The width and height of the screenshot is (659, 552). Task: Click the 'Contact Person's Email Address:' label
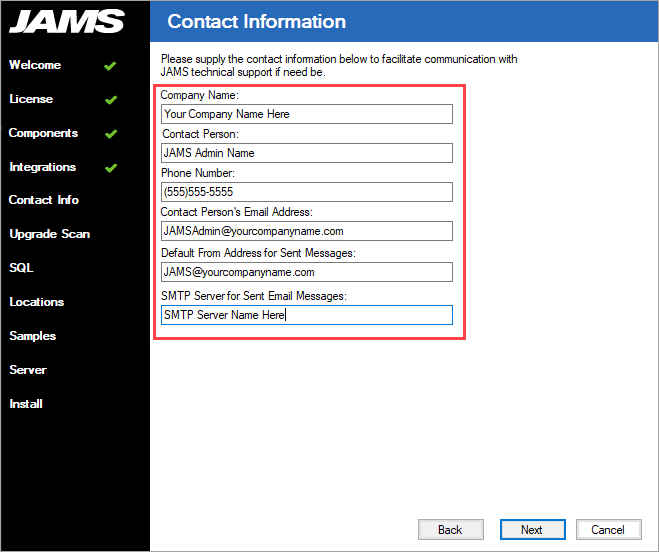pos(237,212)
